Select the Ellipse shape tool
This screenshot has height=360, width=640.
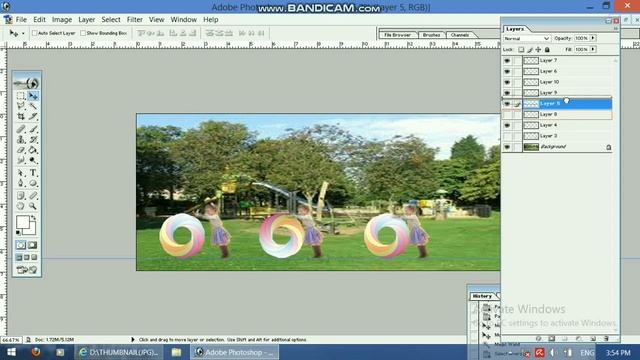[33, 183]
